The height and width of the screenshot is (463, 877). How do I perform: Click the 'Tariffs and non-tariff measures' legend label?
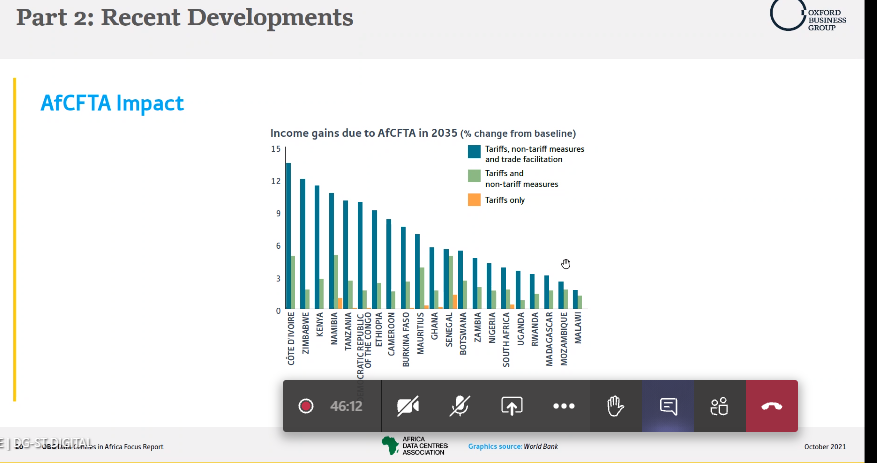coord(521,178)
